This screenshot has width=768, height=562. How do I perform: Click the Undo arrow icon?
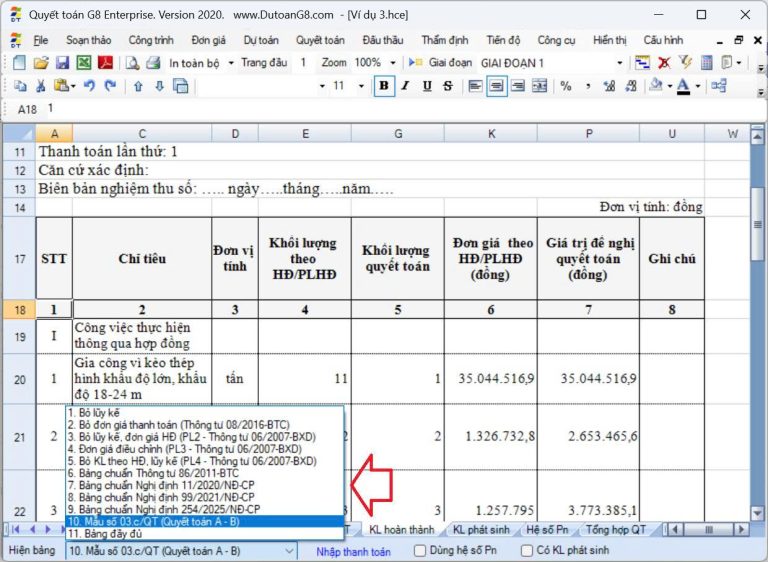pyautogui.click(x=89, y=86)
